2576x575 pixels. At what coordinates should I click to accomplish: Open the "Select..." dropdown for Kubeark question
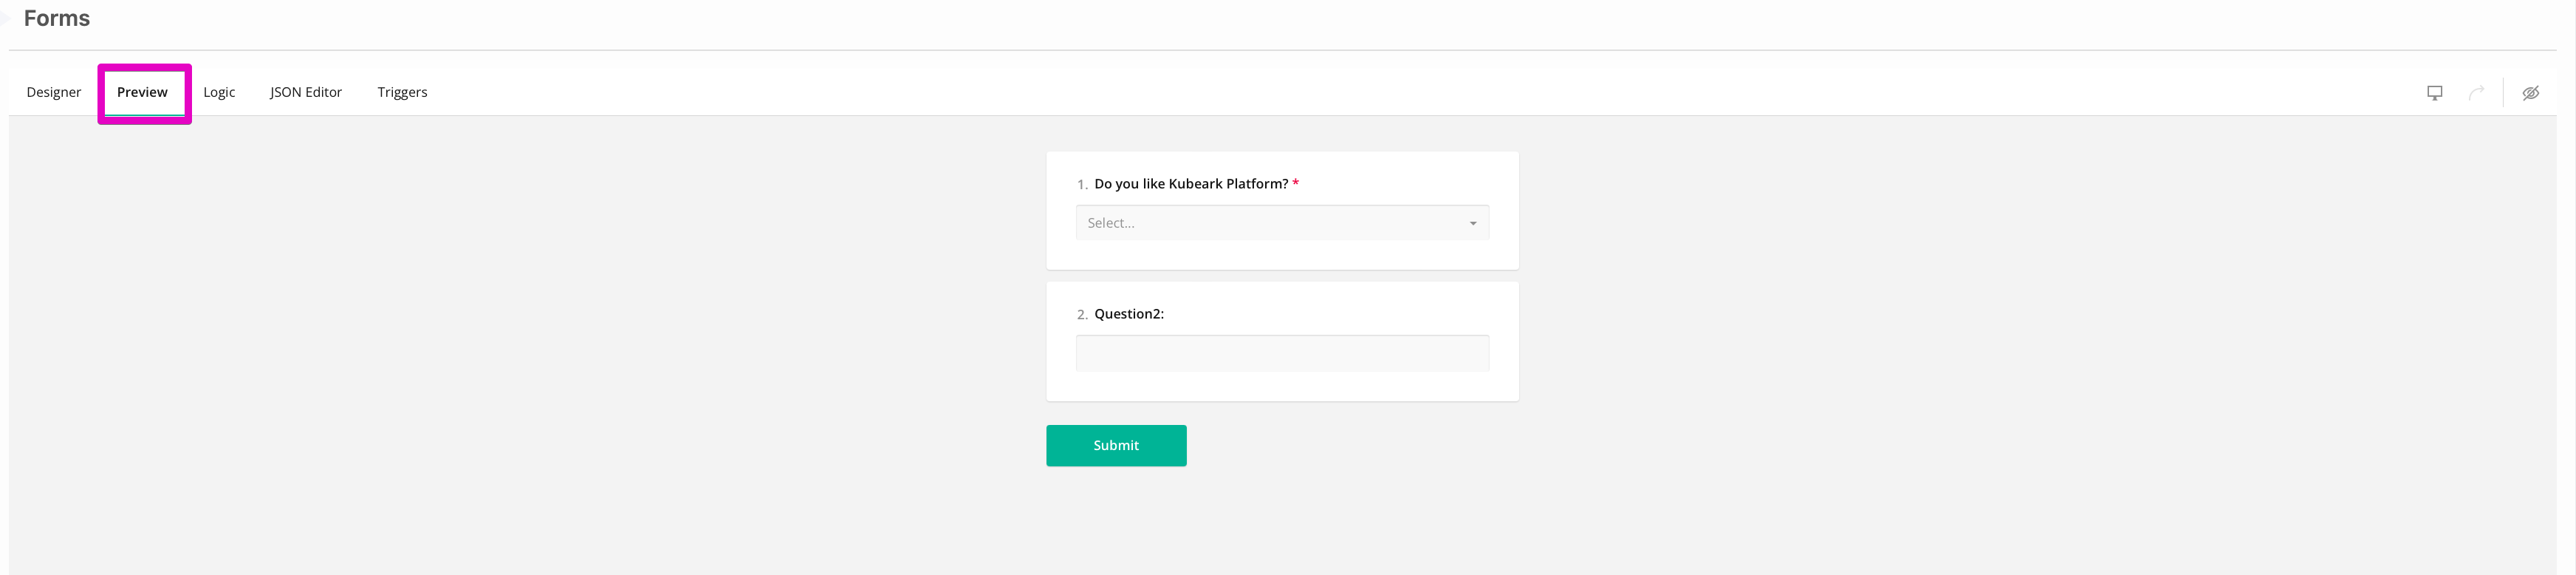click(x=1270, y=223)
